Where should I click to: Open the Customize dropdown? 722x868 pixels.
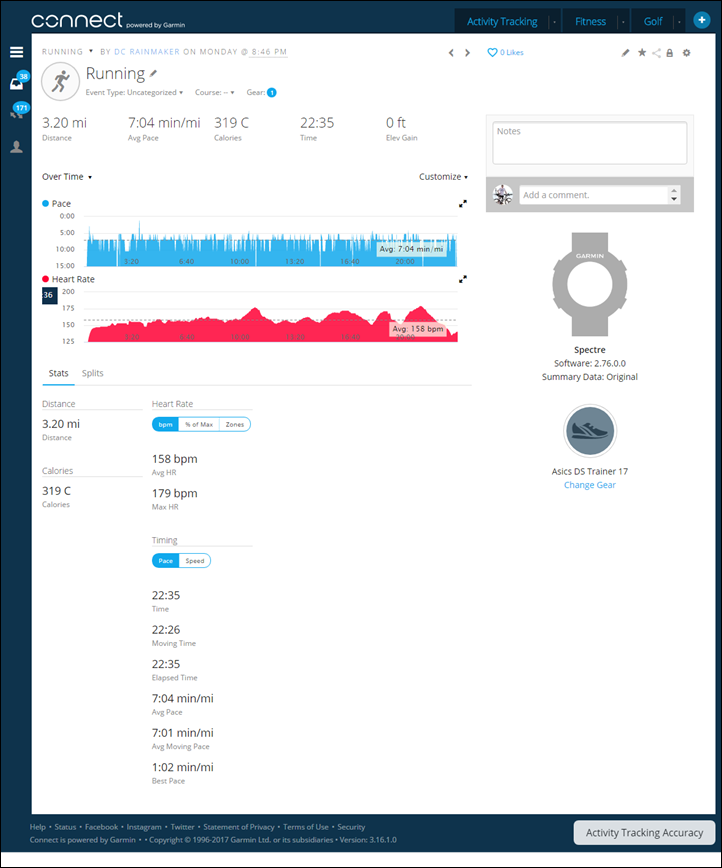click(443, 177)
